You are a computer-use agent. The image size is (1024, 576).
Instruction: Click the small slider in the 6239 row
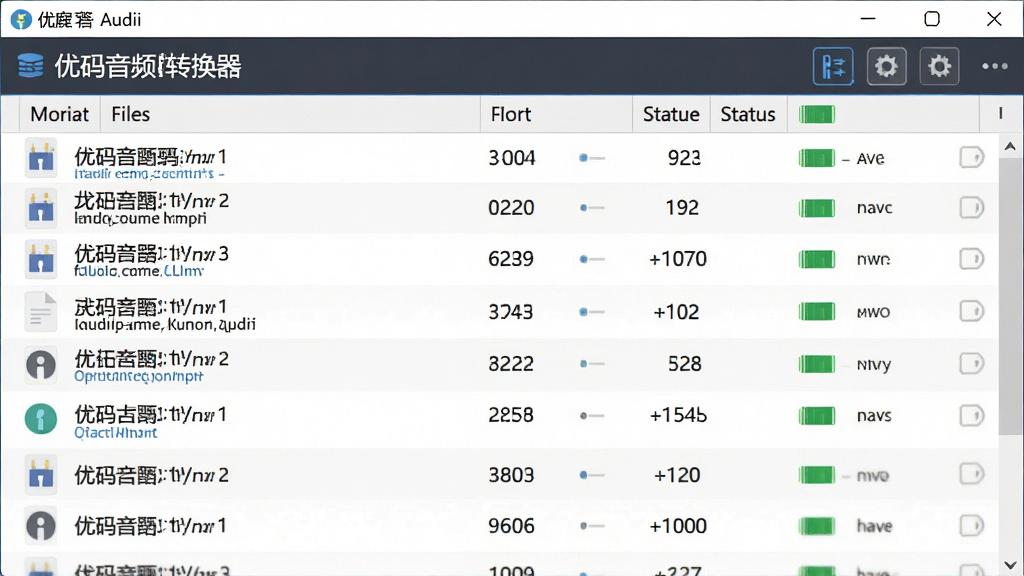(x=592, y=259)
